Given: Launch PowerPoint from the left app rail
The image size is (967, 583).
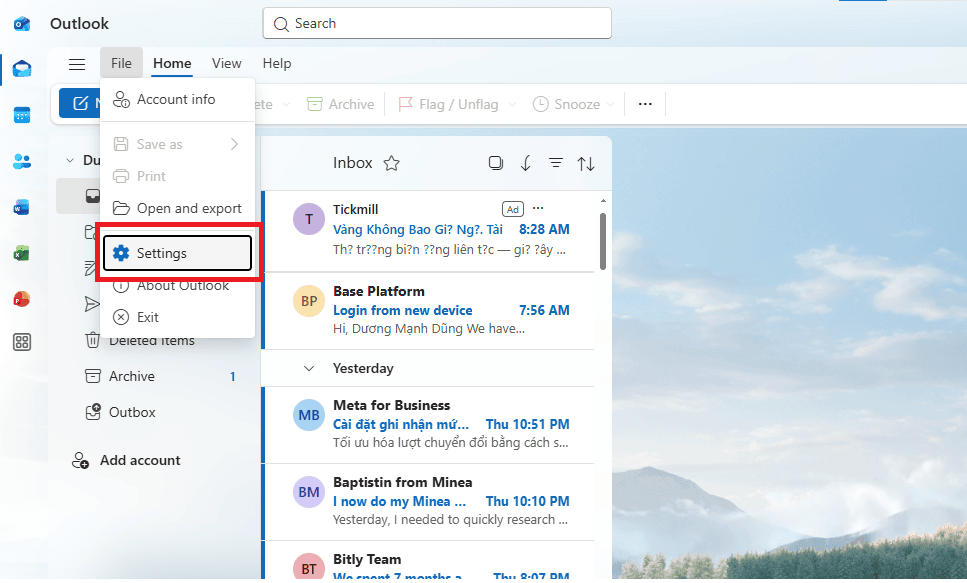Looking at the screenshot, I should pos(22,299).
